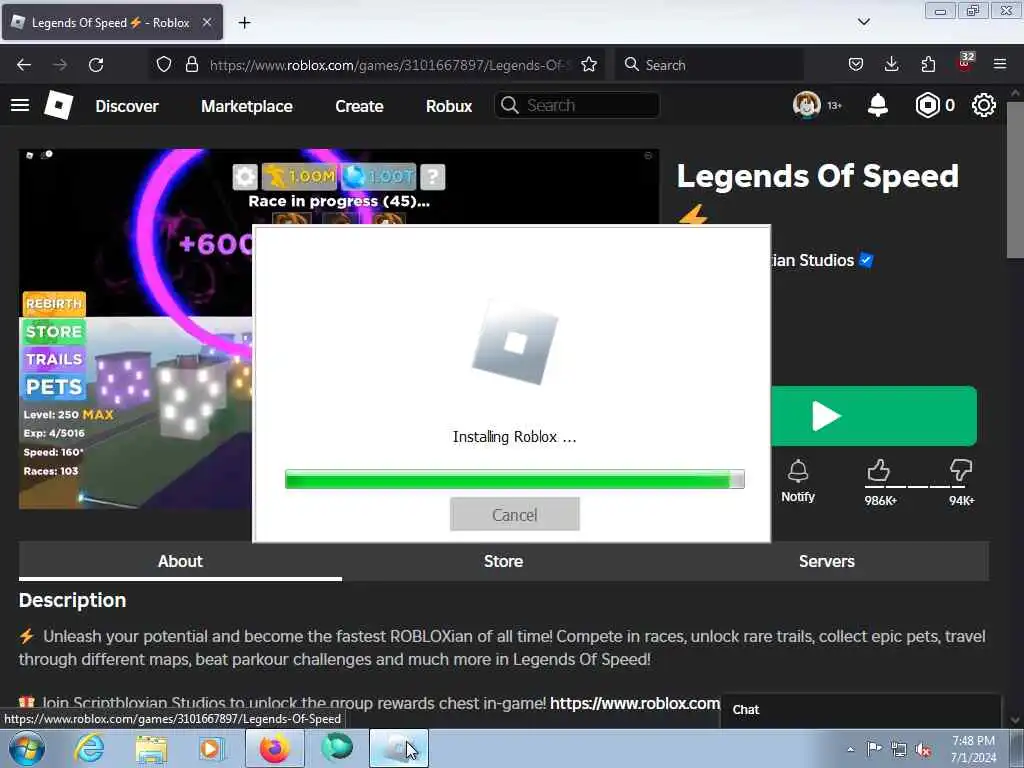This screenshot has height=768, width=1024.
Task: Open the roblox.com link in description
Action: 635,703
